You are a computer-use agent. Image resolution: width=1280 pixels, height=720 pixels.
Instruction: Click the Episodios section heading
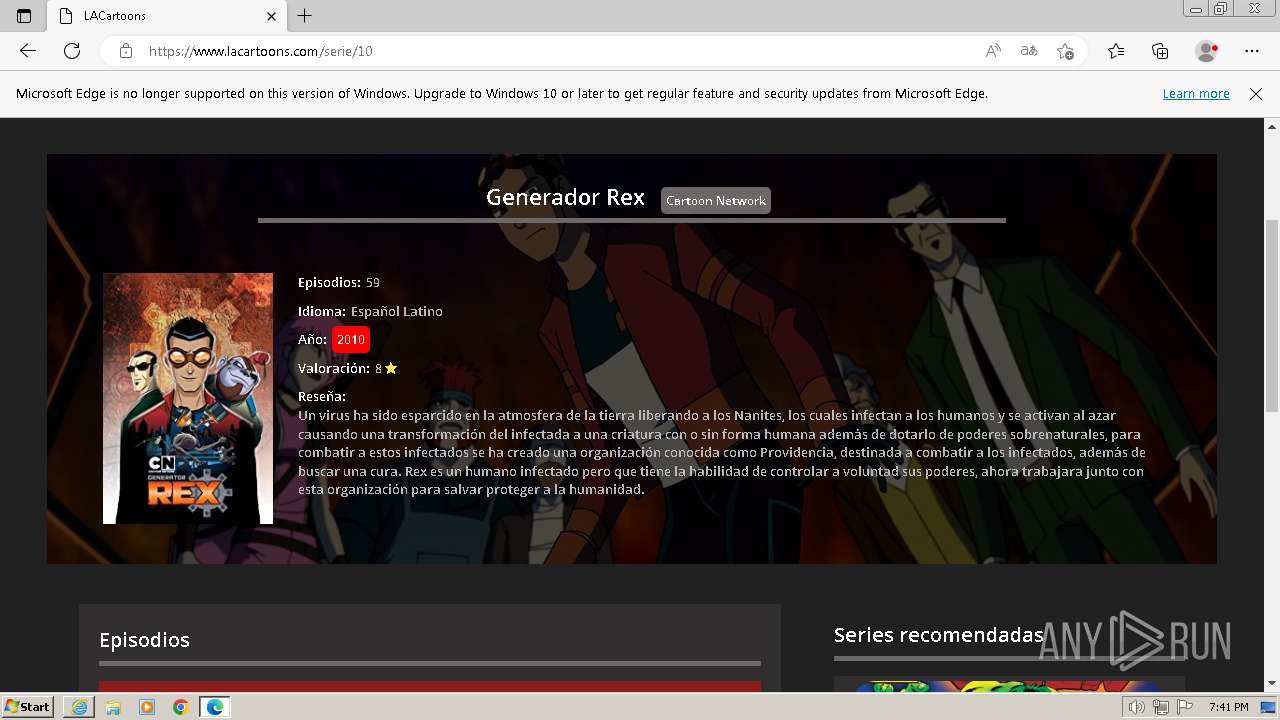pos(144,640)
